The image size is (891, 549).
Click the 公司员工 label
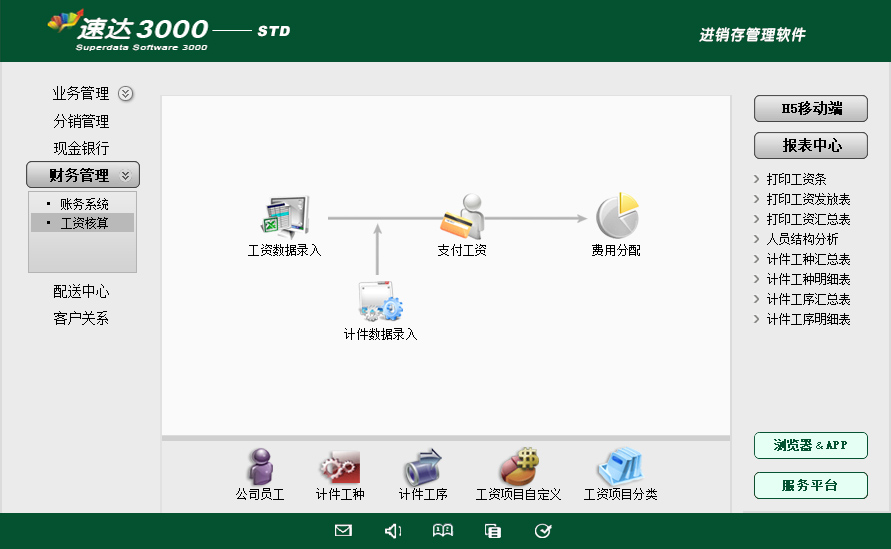coord(260,494)
